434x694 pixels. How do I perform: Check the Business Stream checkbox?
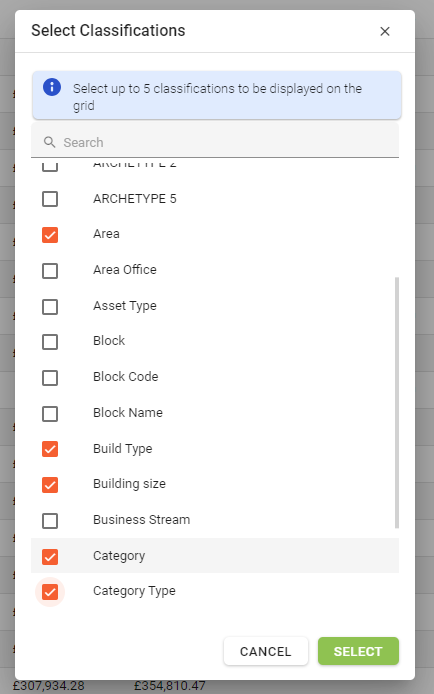(50, 520)
